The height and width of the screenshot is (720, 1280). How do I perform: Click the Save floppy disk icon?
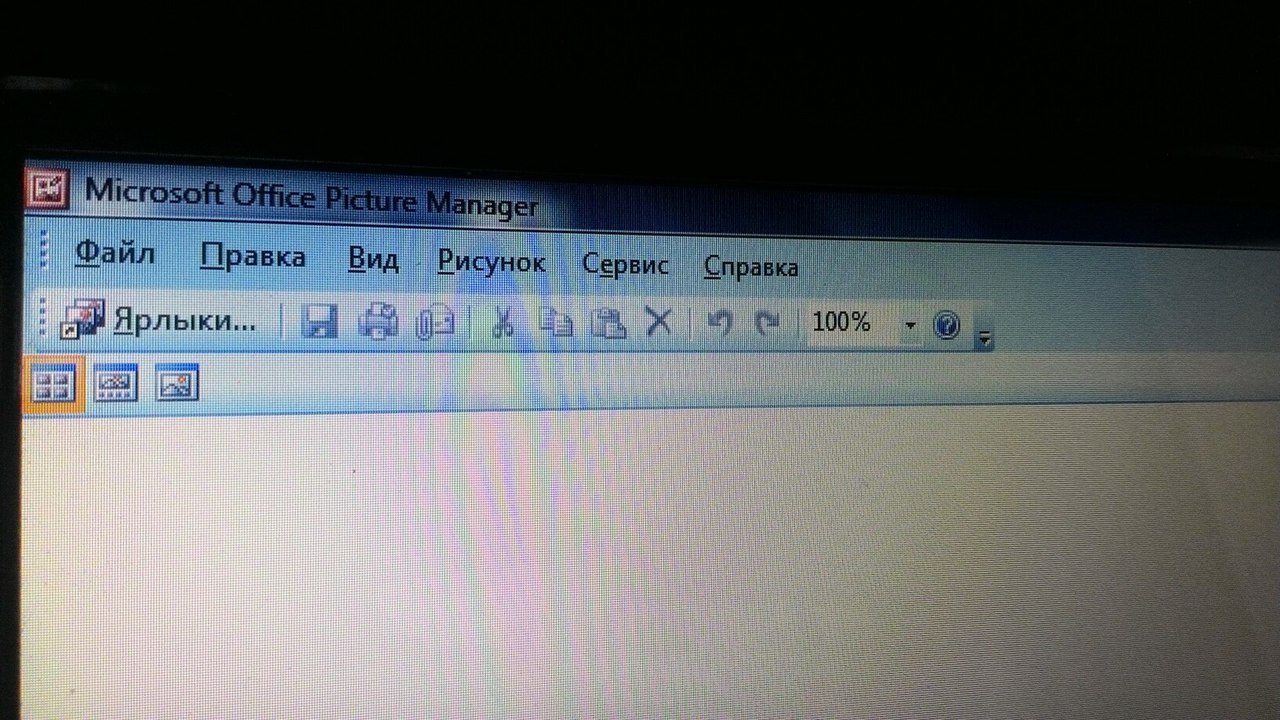coord(319,322)
